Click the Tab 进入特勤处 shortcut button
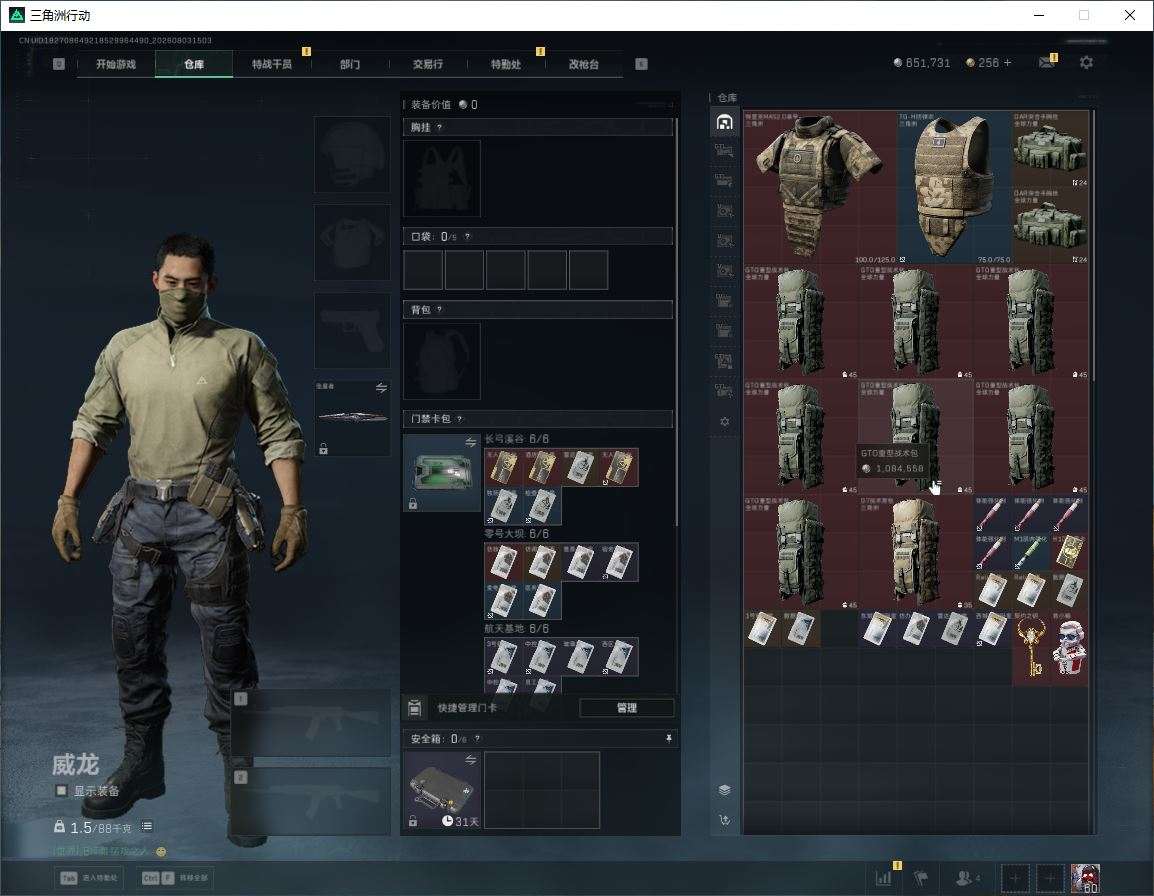Viewport: 1154px width, 896px height. point(88,878)
